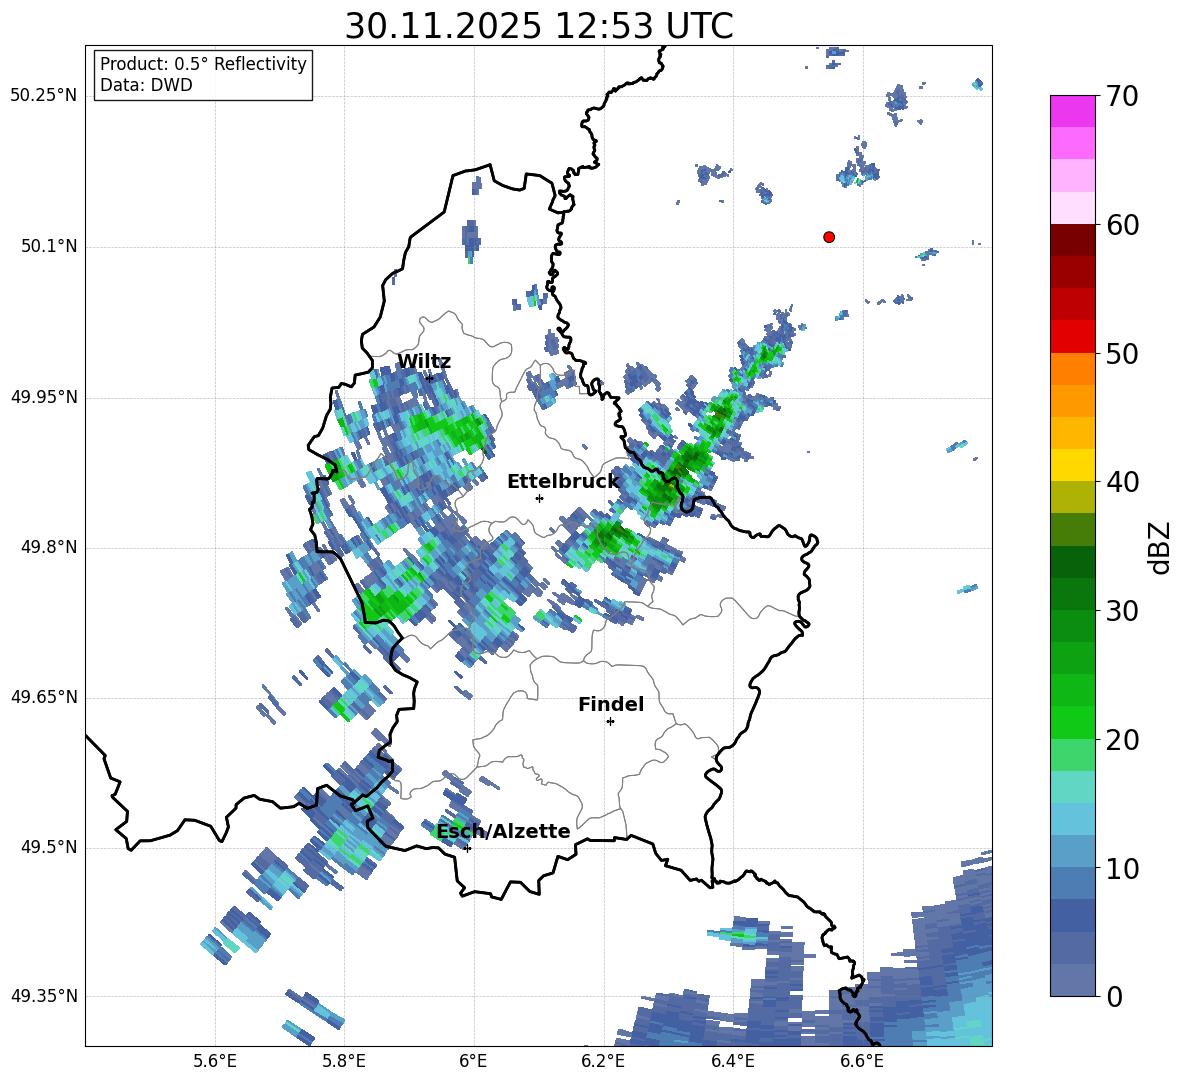Click the 60 tick on the colorbar
This screenshot has width=1184, height=1081.
point(1122,225)
